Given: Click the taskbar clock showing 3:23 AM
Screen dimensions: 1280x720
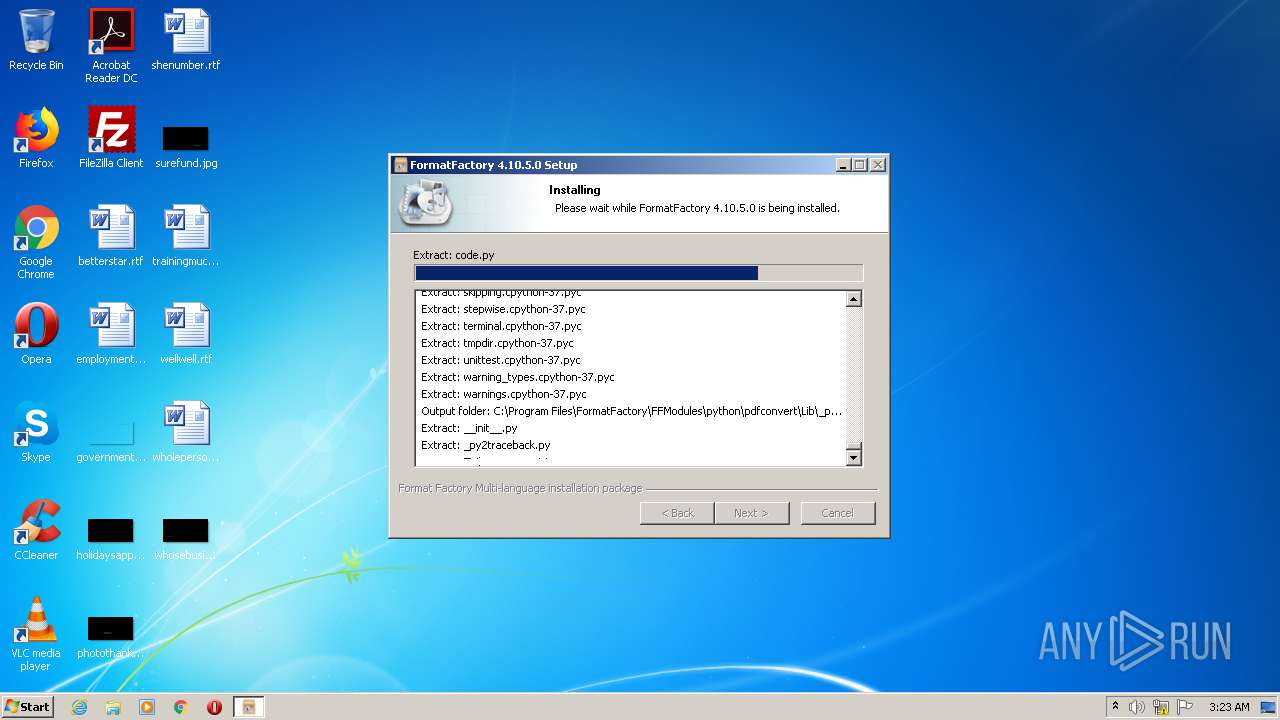Looking at the screenshot, I should 1229,707.
